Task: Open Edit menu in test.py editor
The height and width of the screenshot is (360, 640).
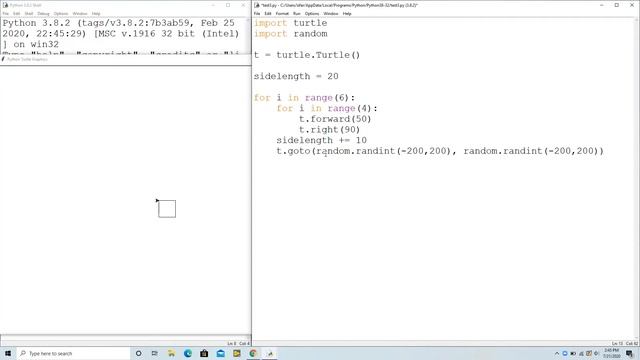Action: click(268, 13)
